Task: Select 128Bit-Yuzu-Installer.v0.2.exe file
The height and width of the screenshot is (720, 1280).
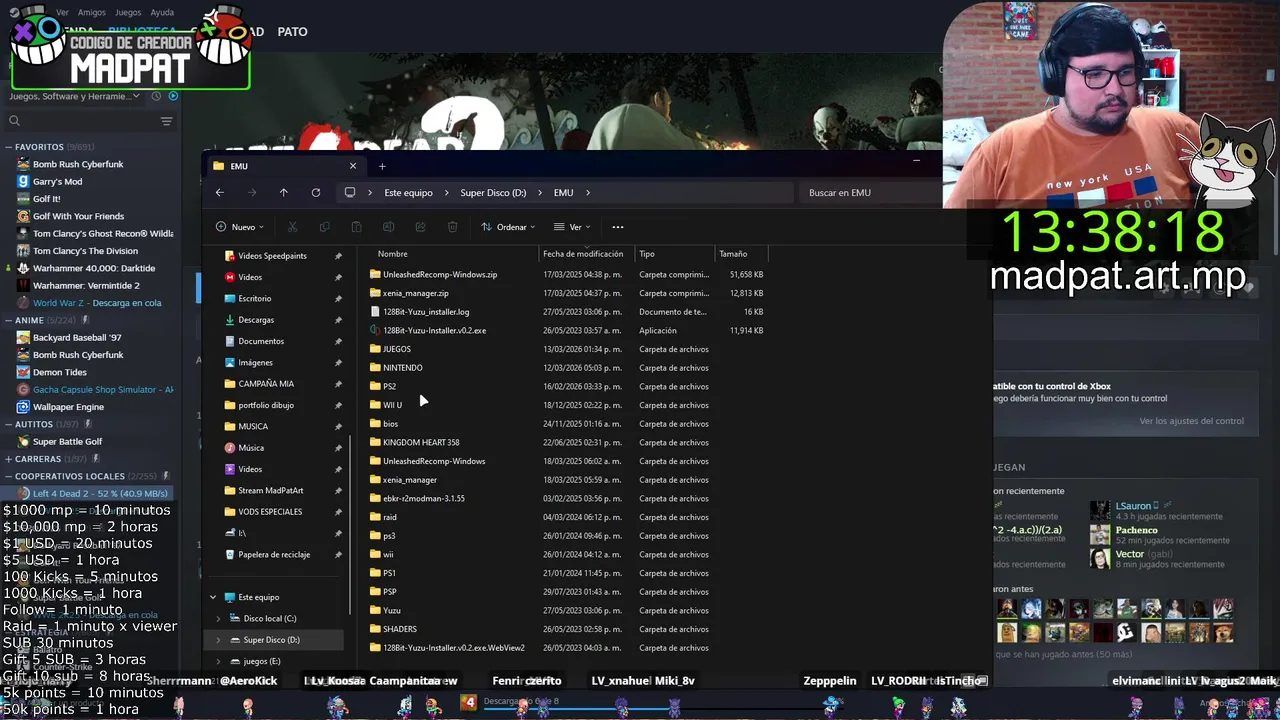Action: coord(434,330)
